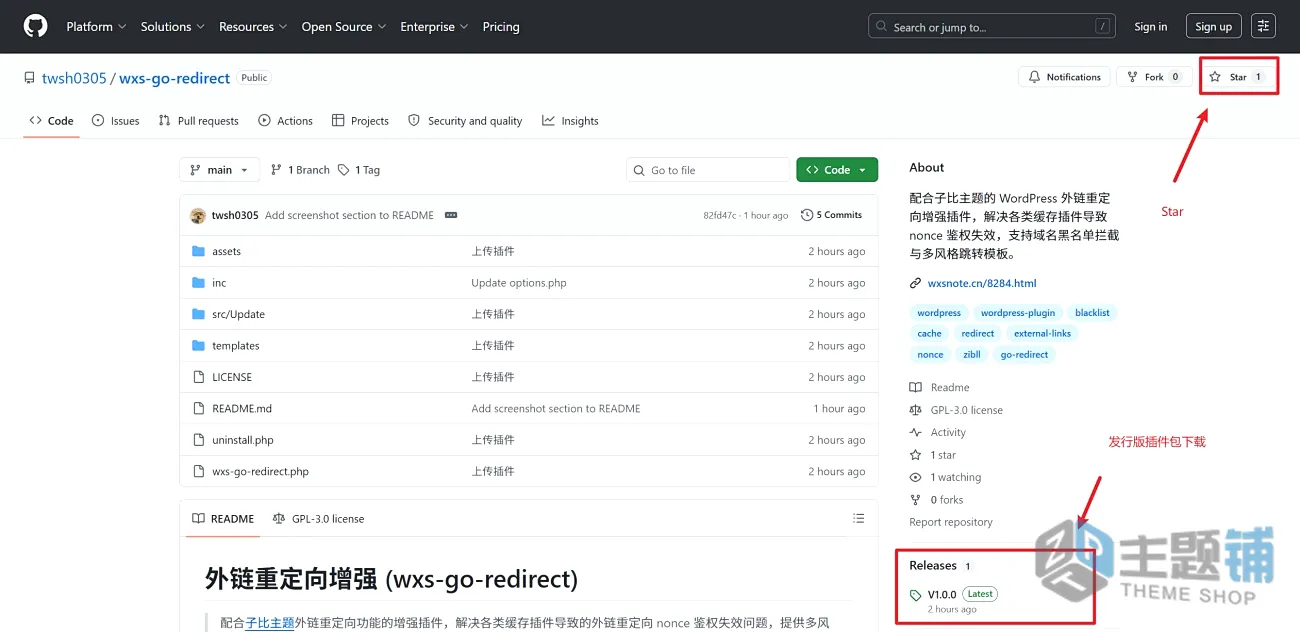Open the uninstall.php file
1300x632 pixels.
coord(243,440)
